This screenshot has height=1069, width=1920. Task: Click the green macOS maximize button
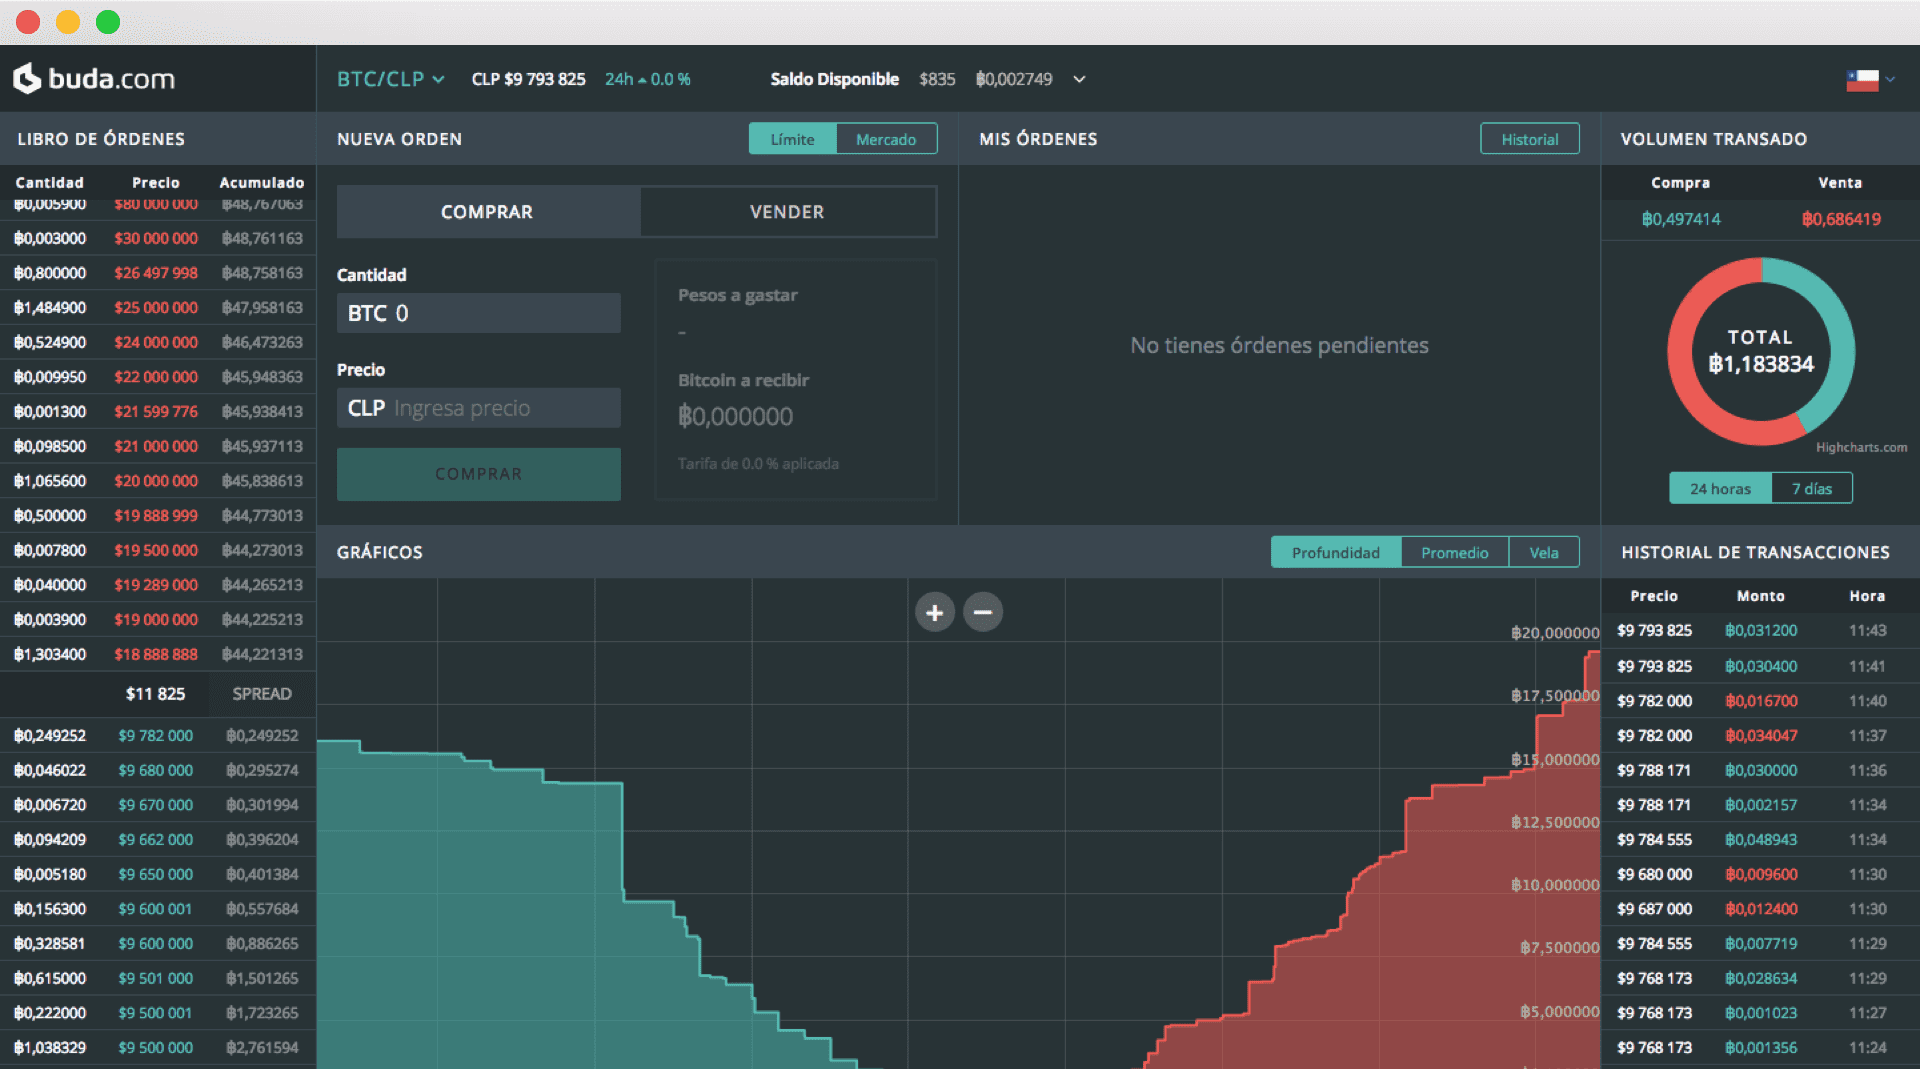click(x=108, y=22)
